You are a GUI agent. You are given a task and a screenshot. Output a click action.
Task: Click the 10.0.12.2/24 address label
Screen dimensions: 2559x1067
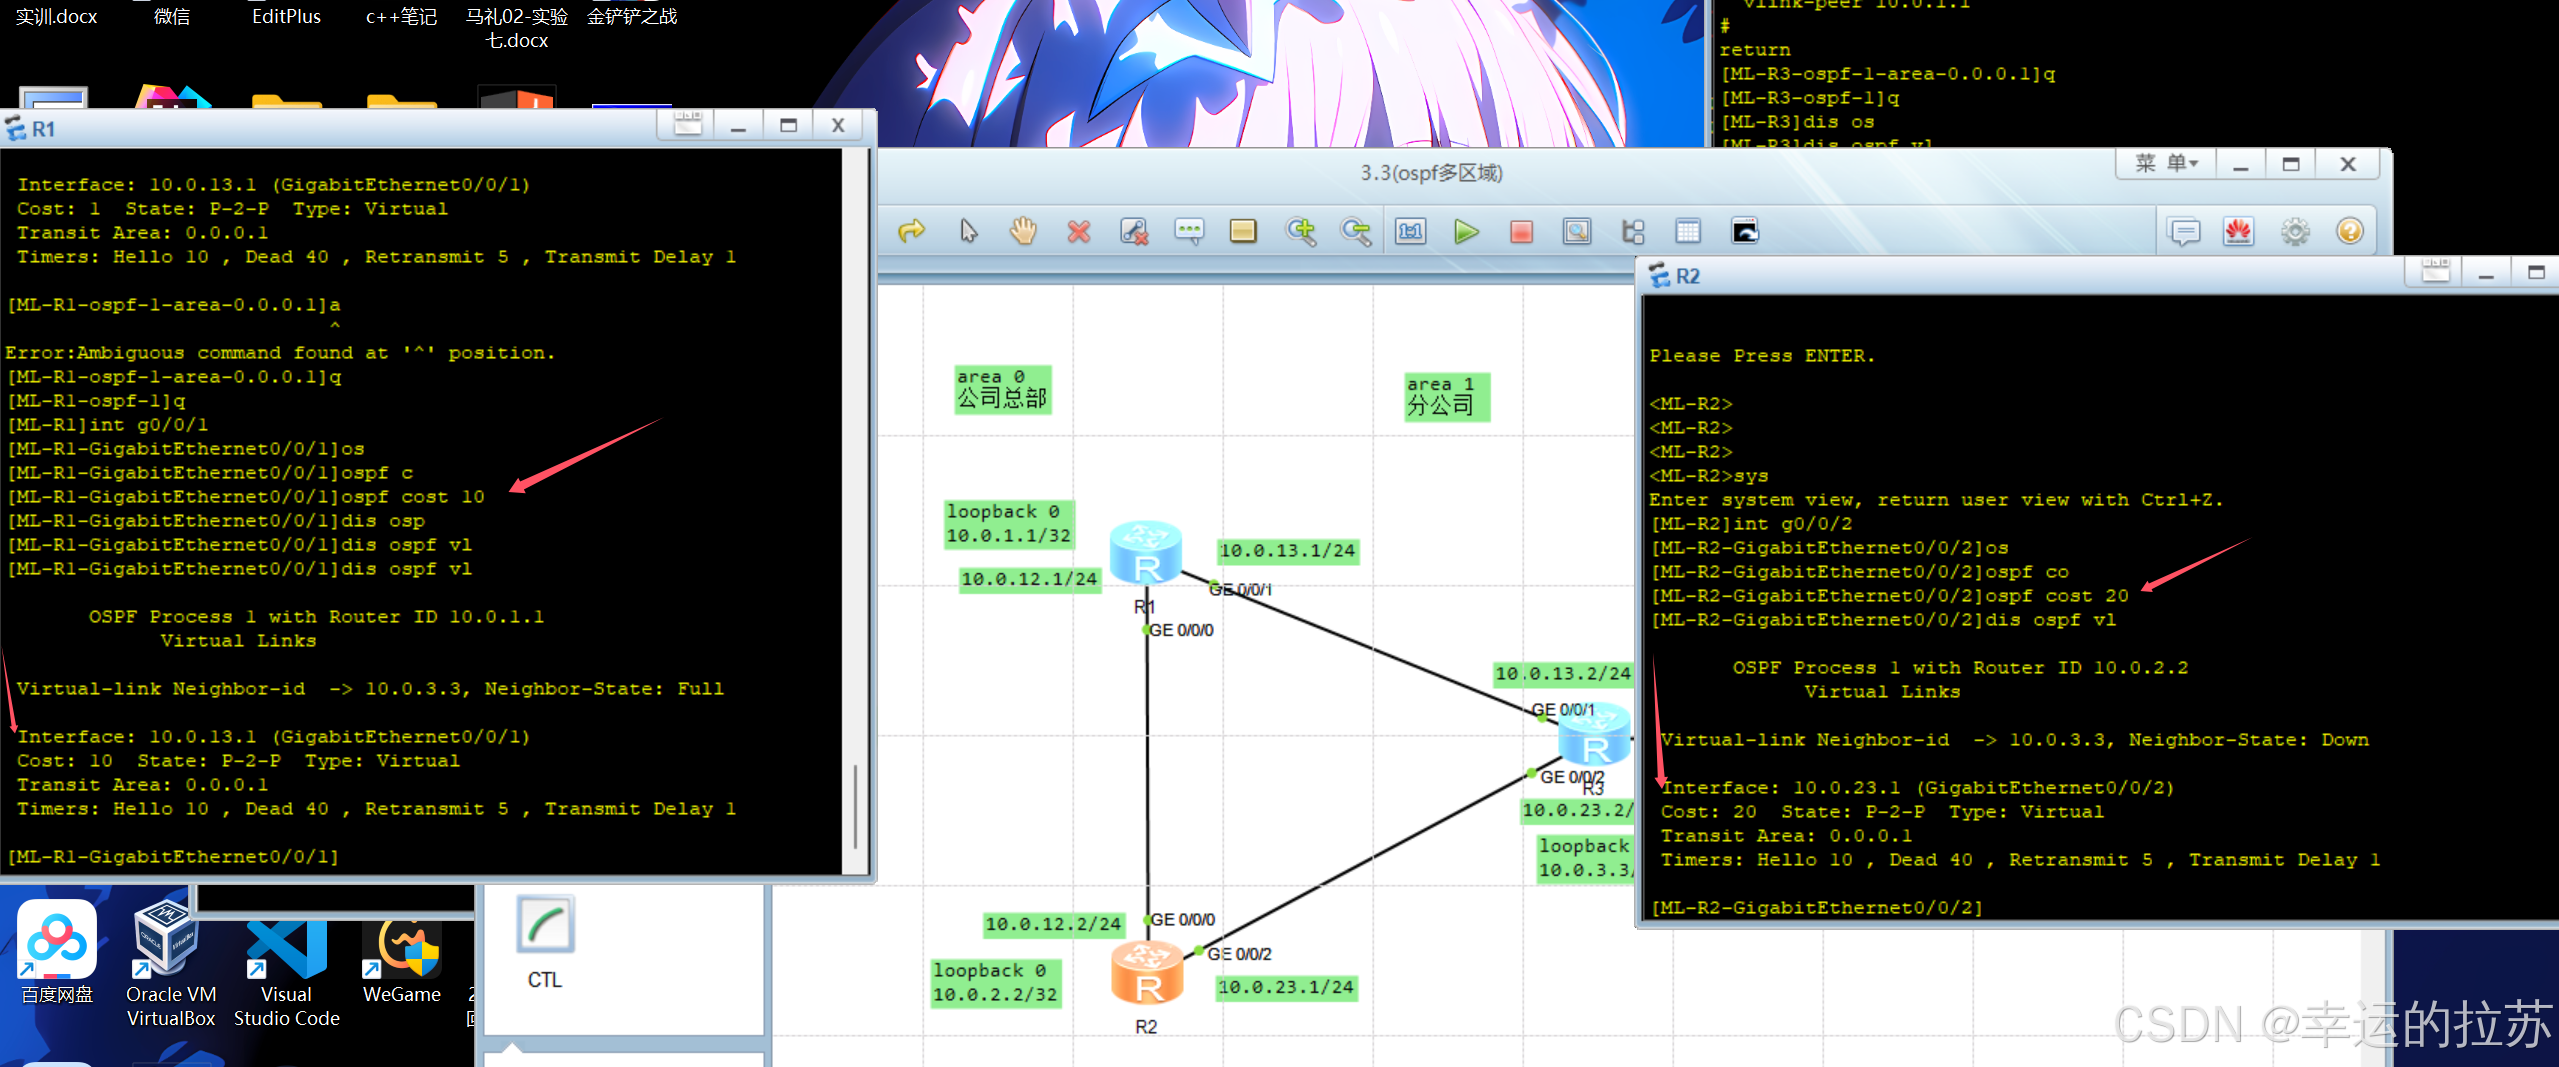(1053, 924)
